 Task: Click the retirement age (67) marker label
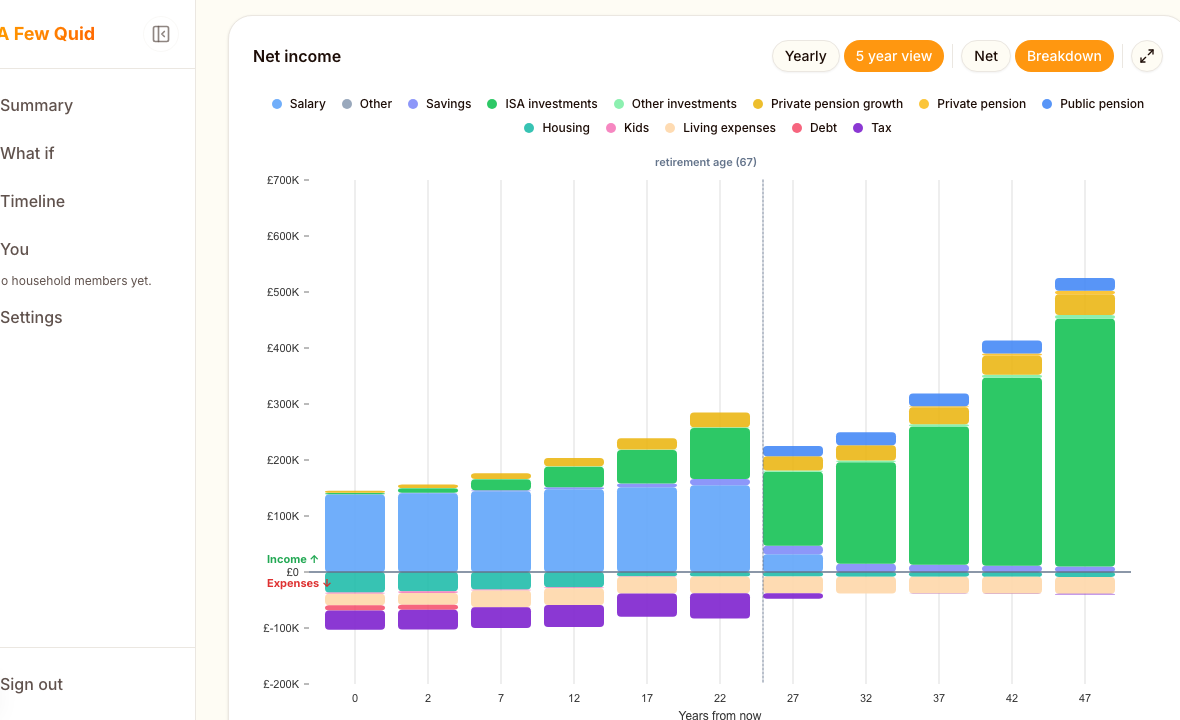[706, 161]
